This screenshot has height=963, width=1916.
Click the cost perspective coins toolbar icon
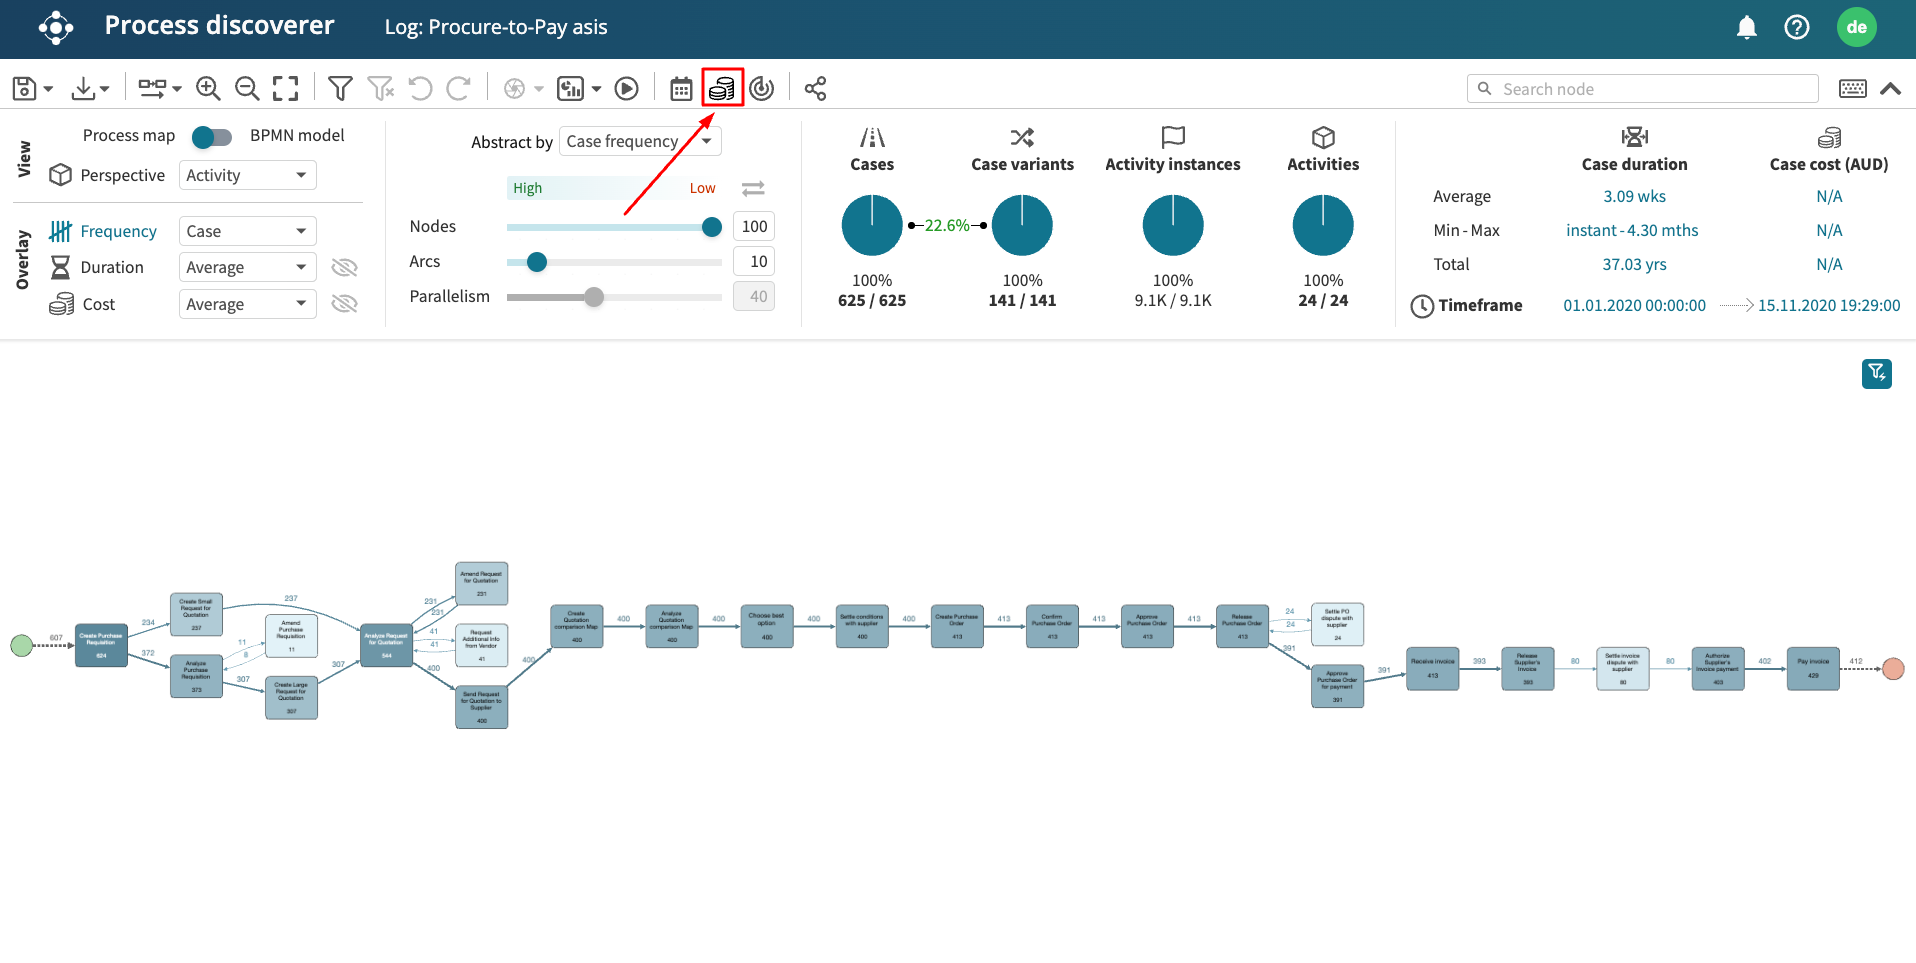tap(722, 89)
